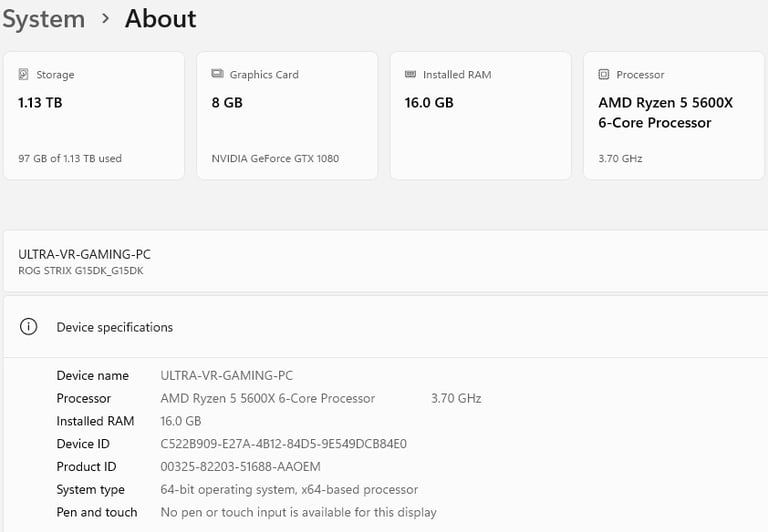Viewport: 768px width, 532px height.
Task: Collapse the Device specifications section
Action: coord(386,327)
